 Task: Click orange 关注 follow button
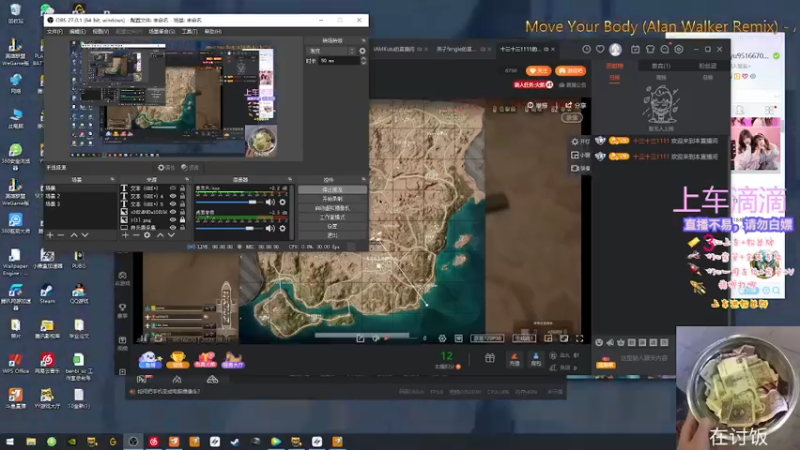point(538,71)
